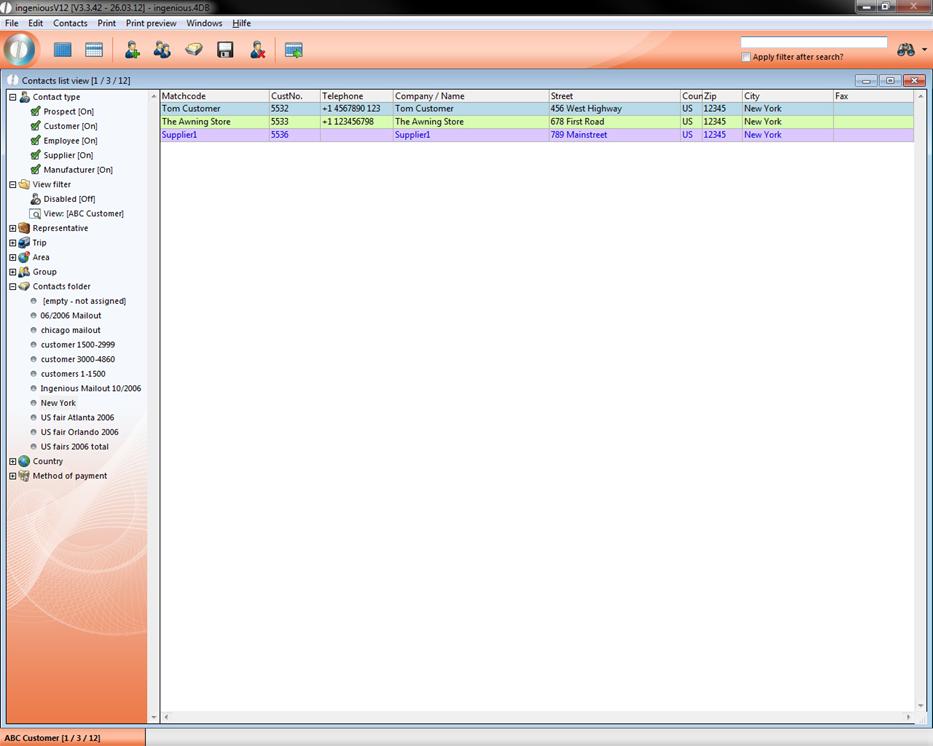Sort the list by the Matchcode column header
Screen dimensions: 933x746
coord(214,96)
